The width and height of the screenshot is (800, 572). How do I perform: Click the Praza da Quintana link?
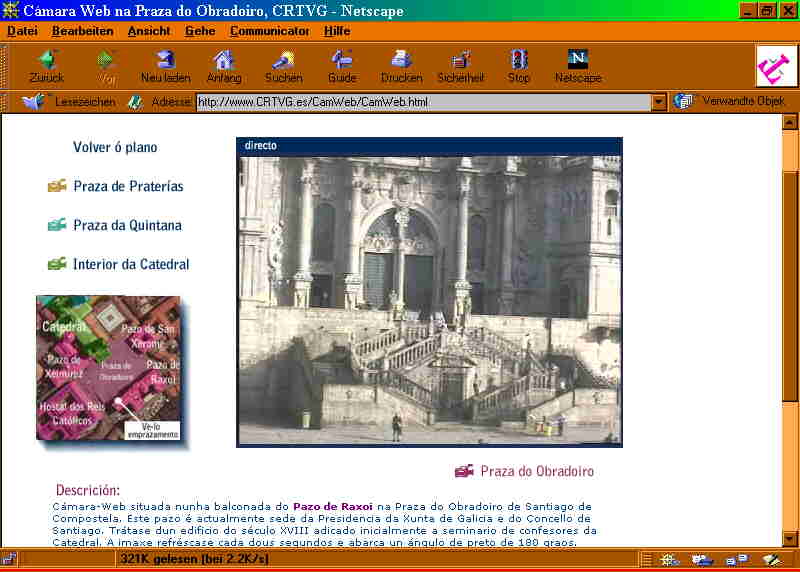127,226
